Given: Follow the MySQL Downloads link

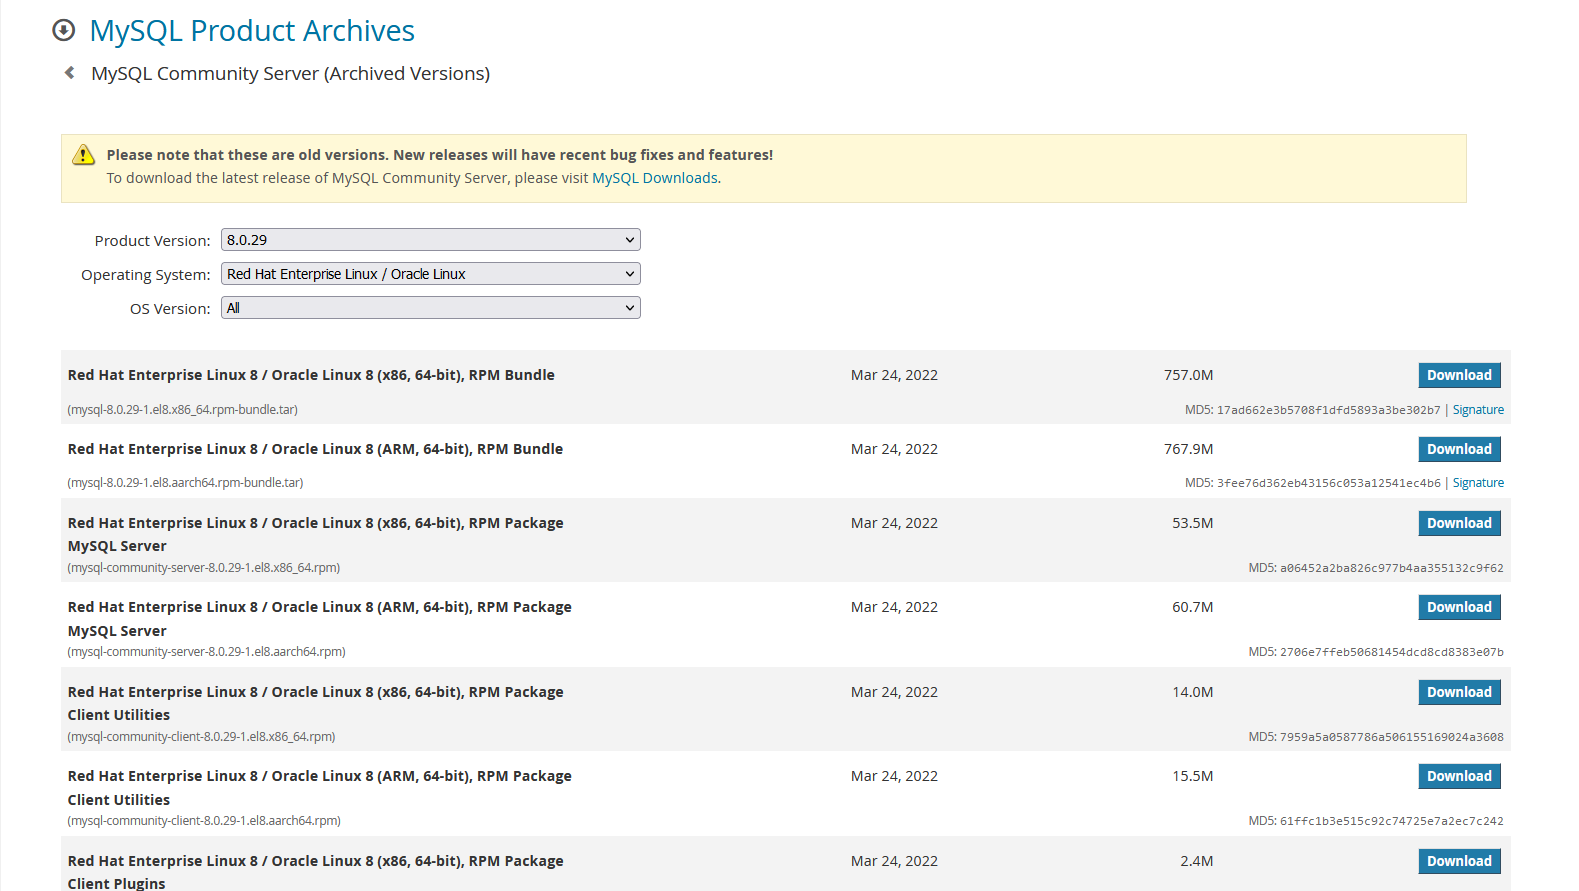Looking at the screenshot, I should coord(654,178).
